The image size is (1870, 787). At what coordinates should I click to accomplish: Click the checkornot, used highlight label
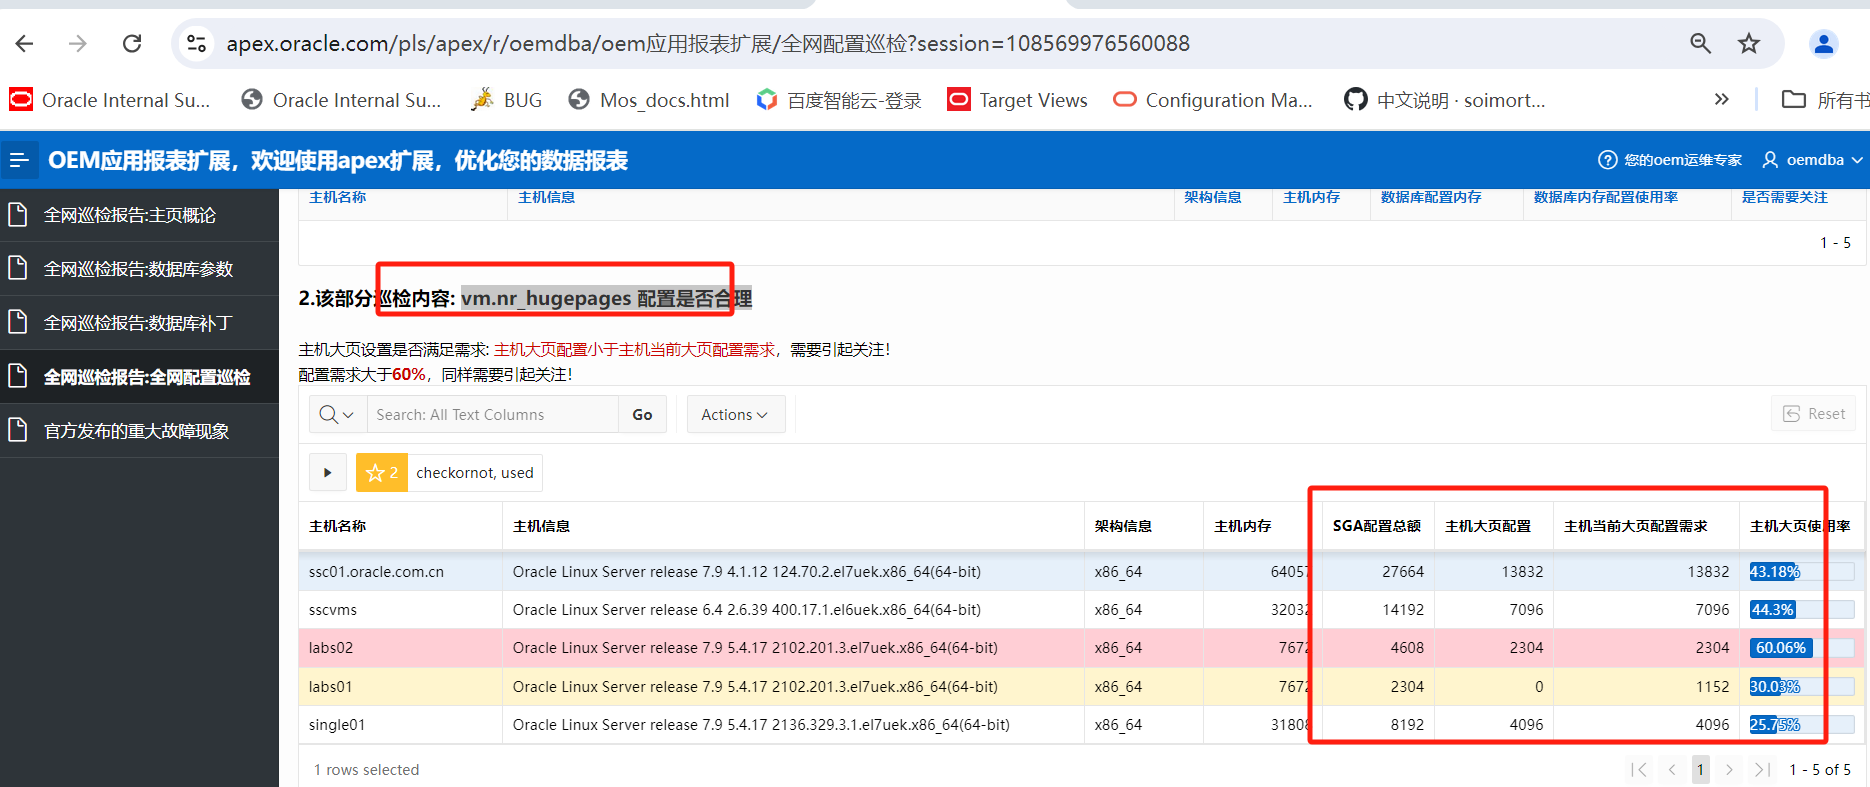475,472
